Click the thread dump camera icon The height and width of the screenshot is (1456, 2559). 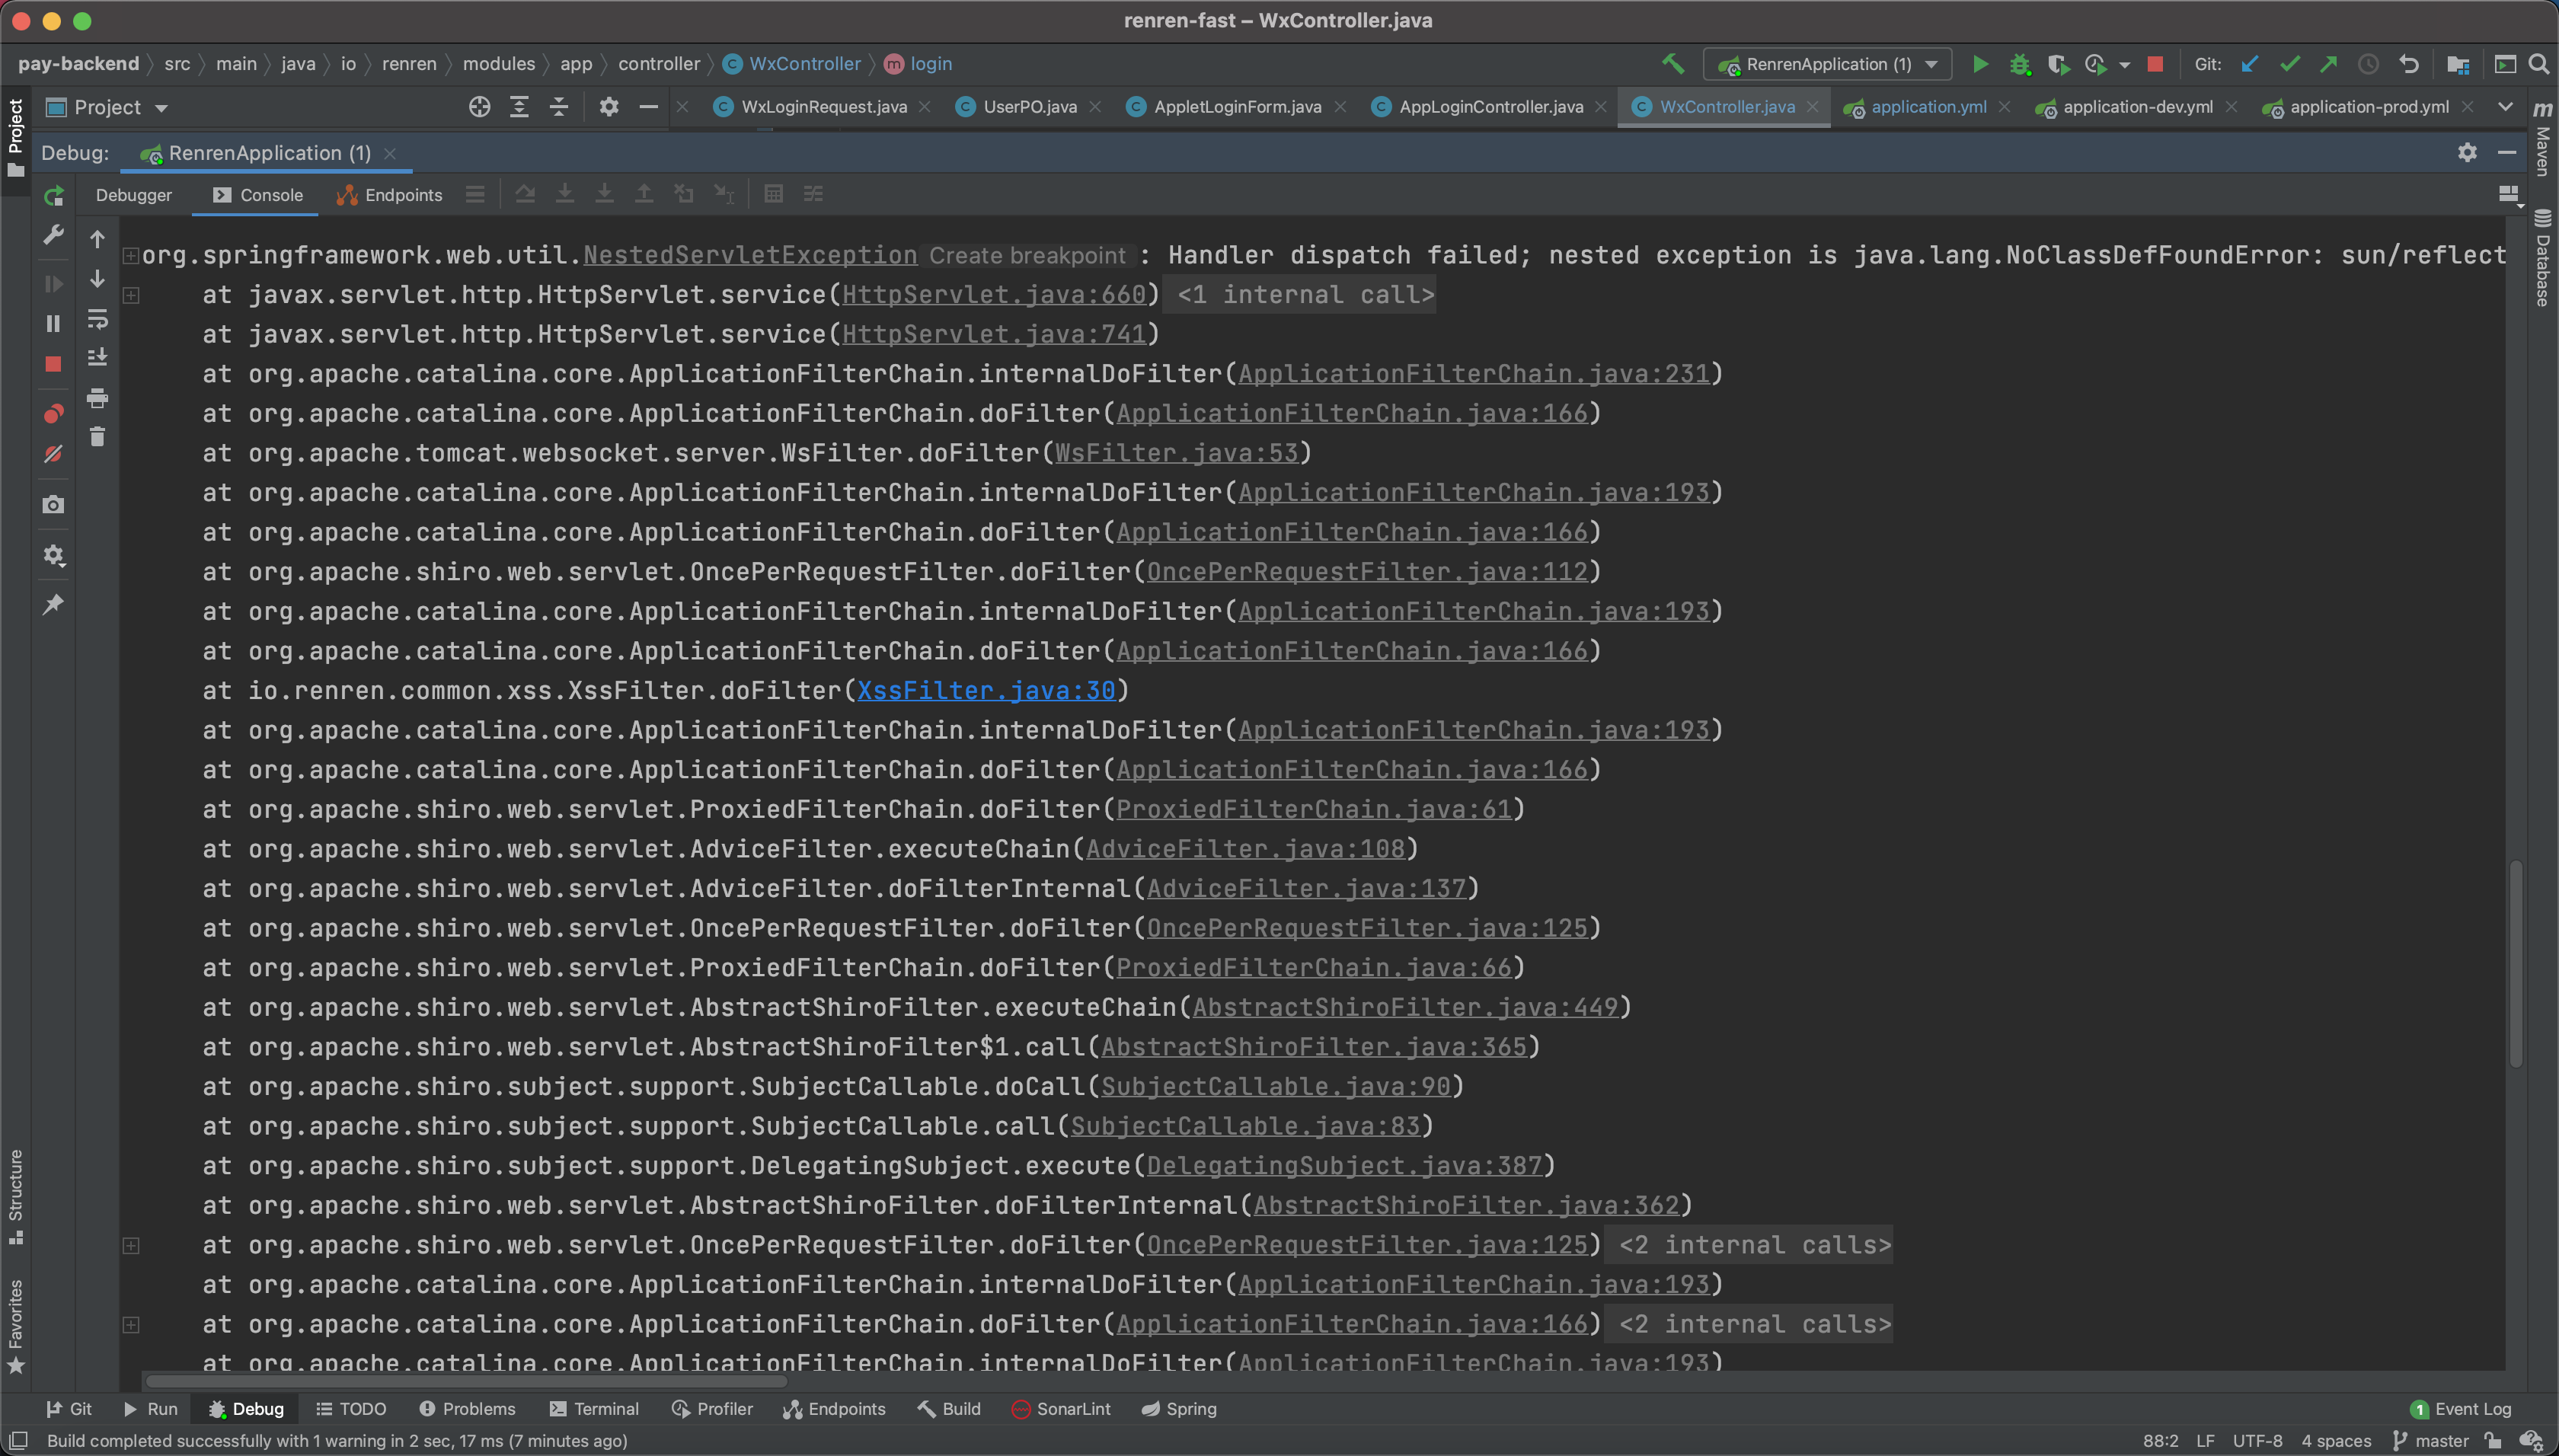pos(54,505)
